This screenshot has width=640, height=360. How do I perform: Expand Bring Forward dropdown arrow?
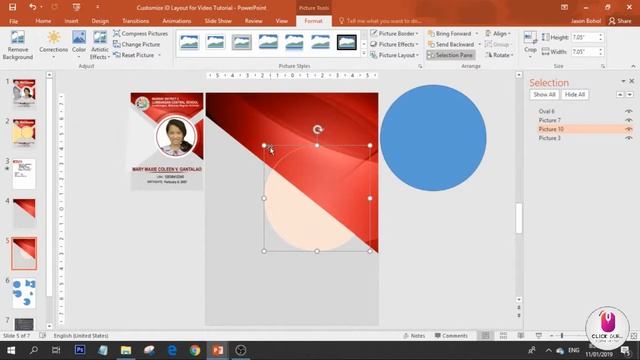(476, 33)
